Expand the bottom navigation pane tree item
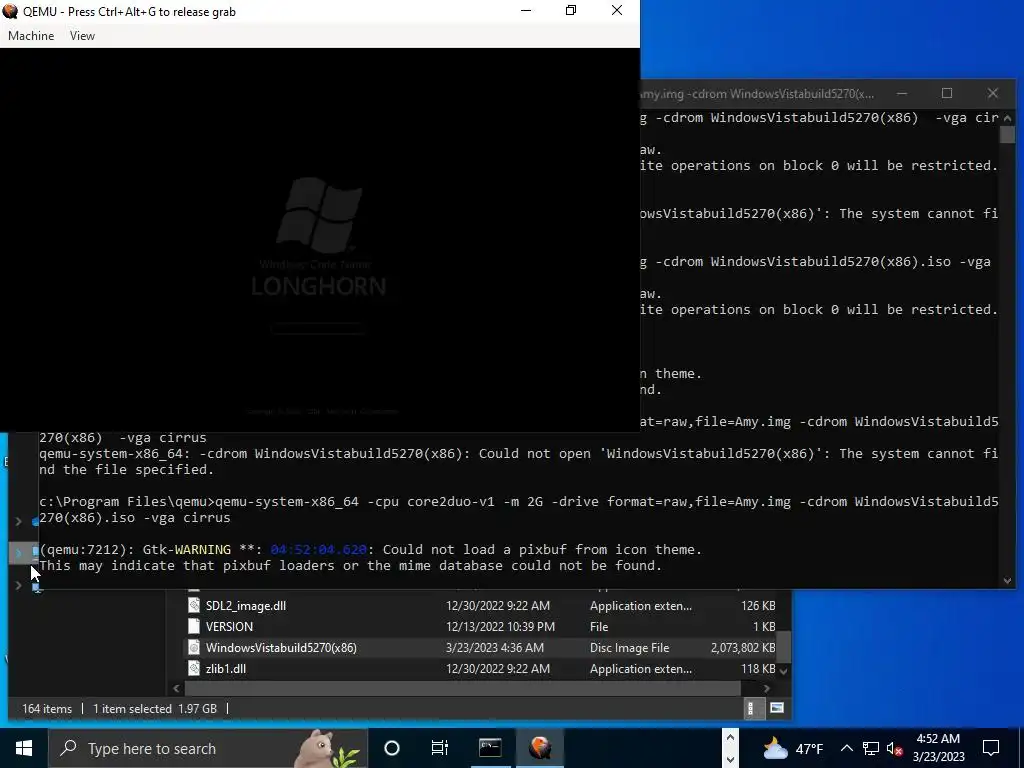The image size is (1024, 768). click(x=19, y=585)
